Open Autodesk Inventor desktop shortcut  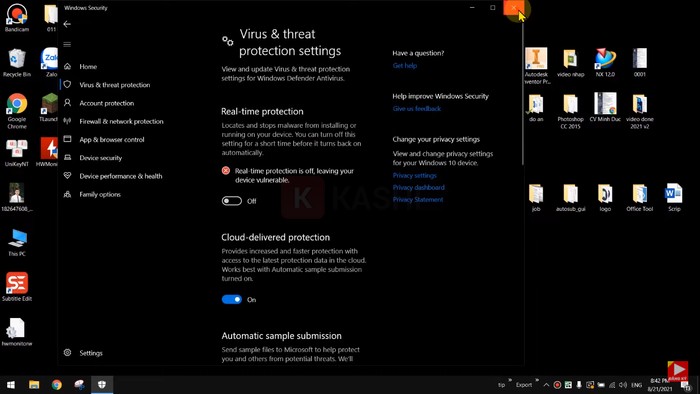(536, 66)
